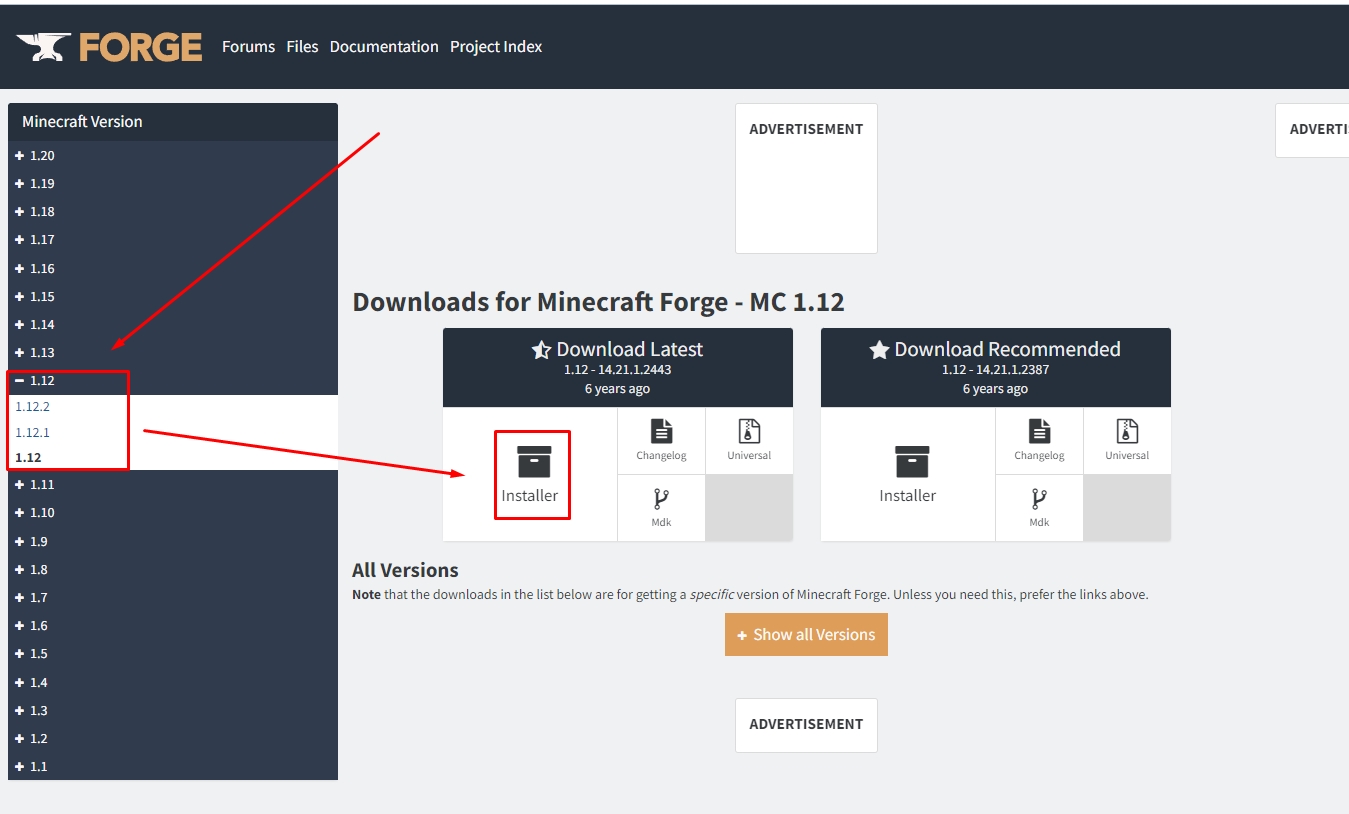Screen dimensions: 1349x814
Task: Click Mdk icon in Download Recommended card
Action: click(1039, 499)
